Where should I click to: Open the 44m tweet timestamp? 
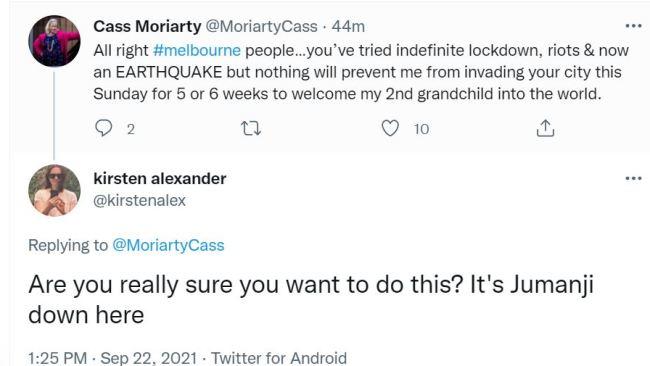348,27
